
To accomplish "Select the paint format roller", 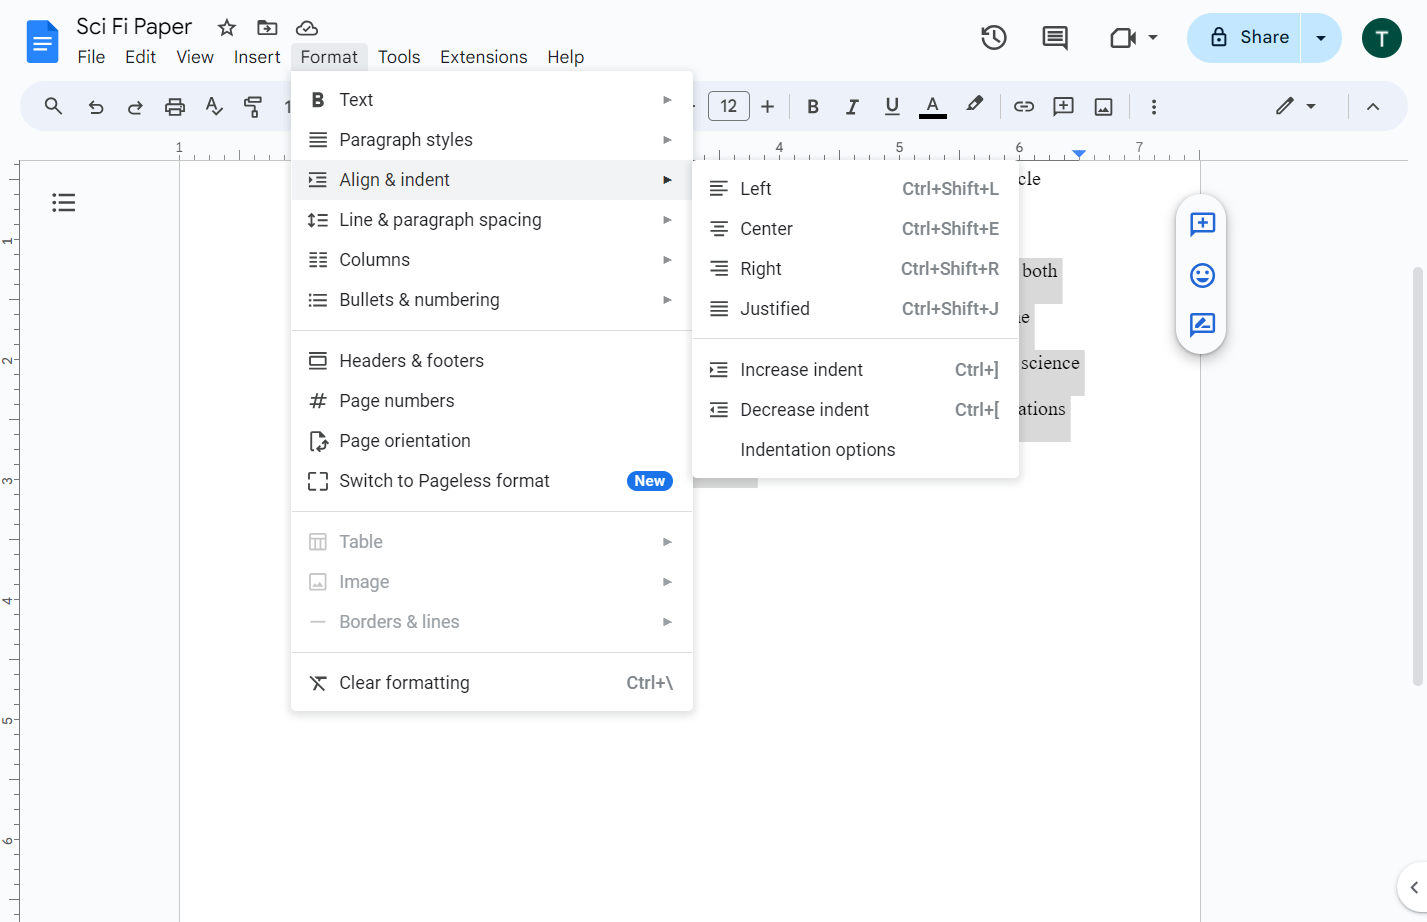I will pos(253,107).
